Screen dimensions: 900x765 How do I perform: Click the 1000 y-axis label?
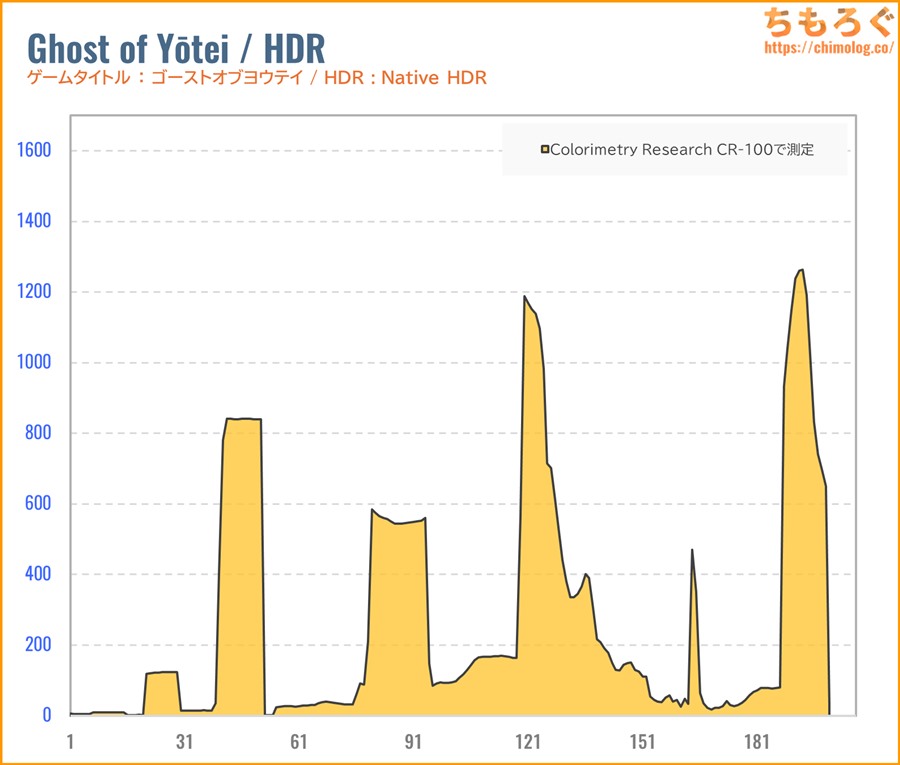point(31,363)
